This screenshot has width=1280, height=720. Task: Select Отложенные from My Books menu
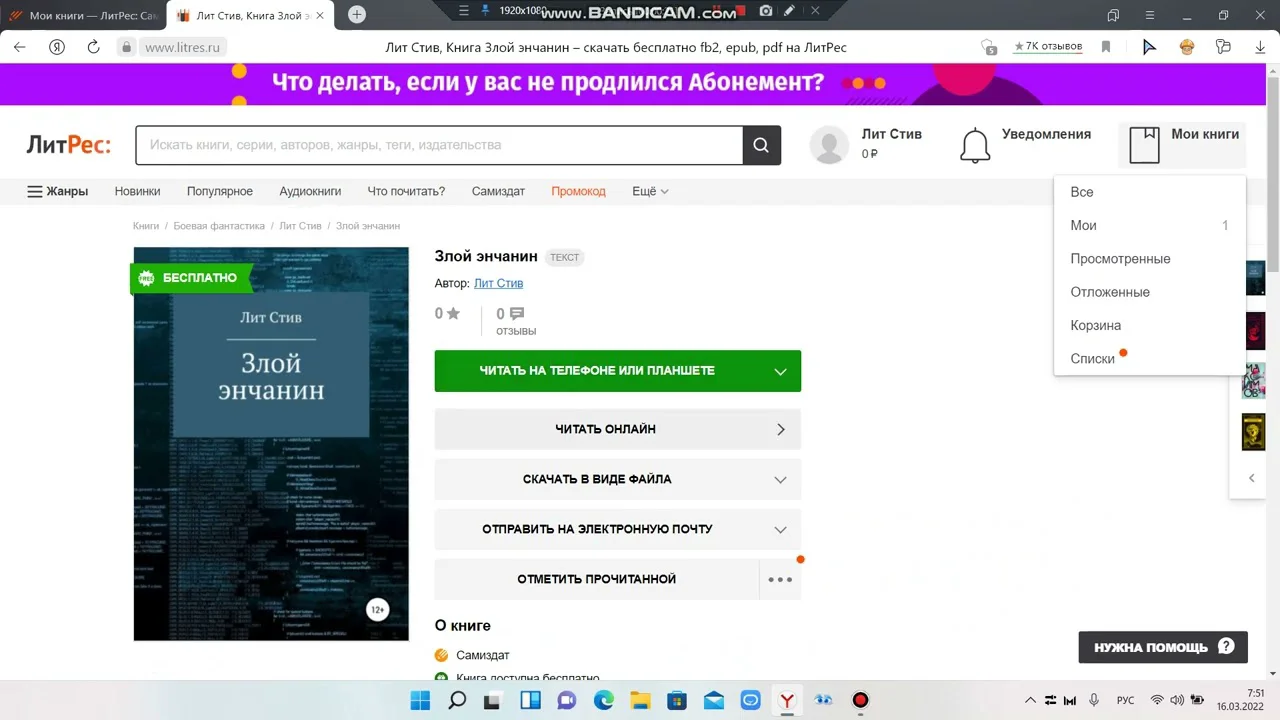(1110, 292)
